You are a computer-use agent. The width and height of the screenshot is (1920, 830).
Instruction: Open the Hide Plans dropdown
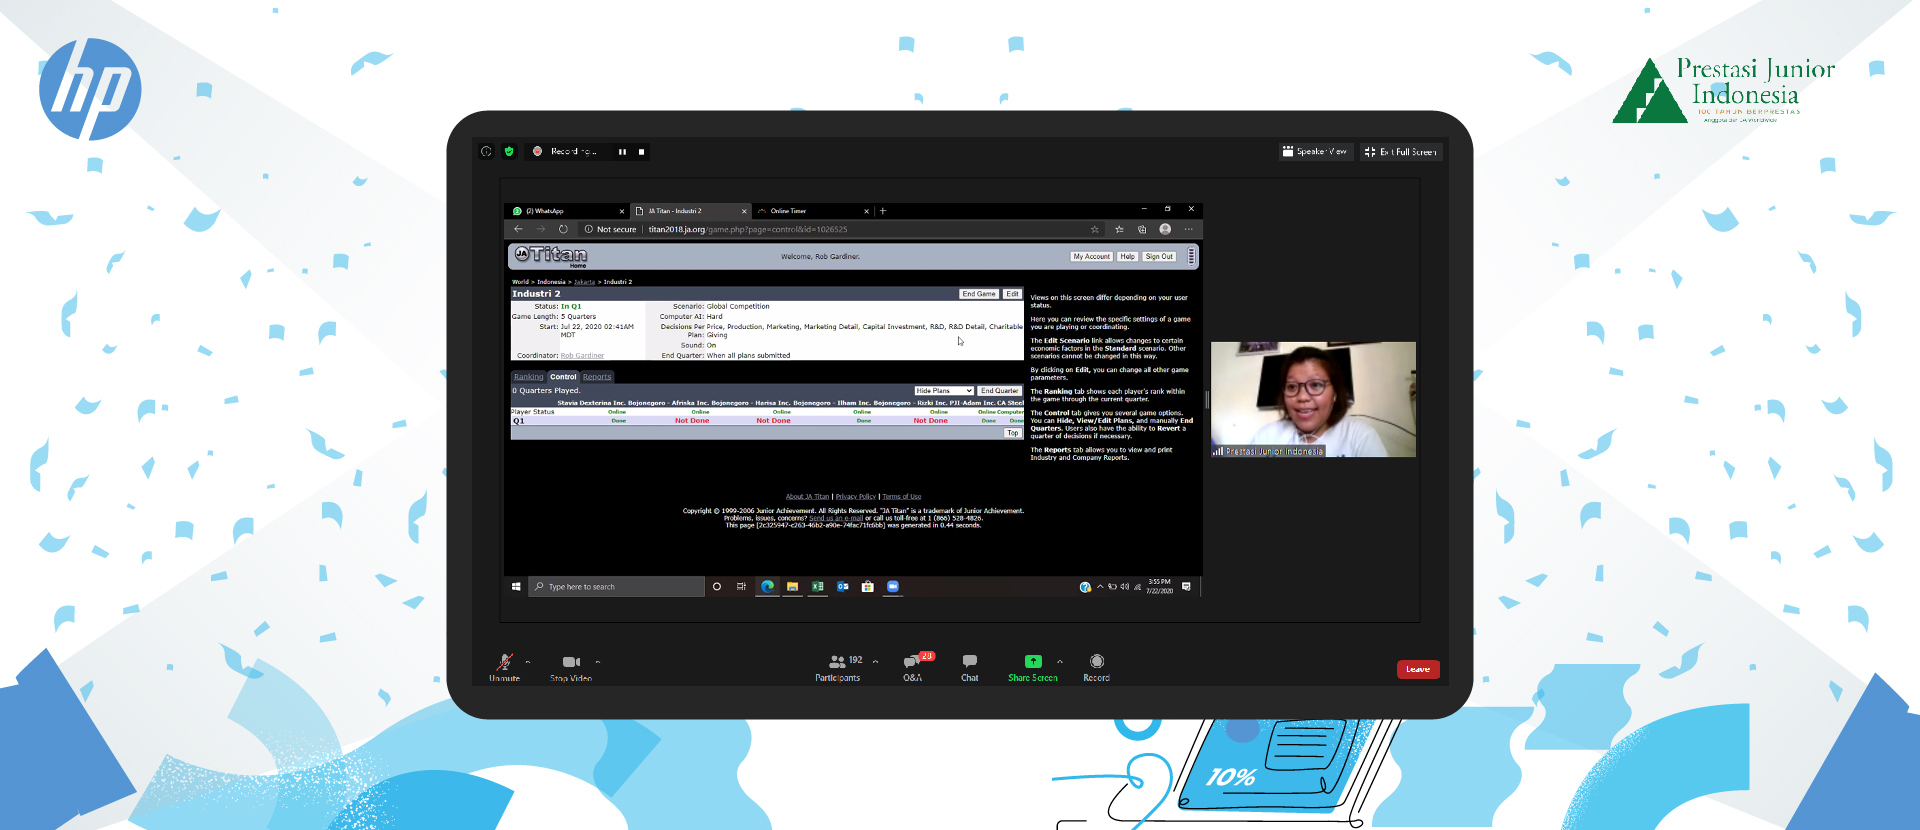943,391
